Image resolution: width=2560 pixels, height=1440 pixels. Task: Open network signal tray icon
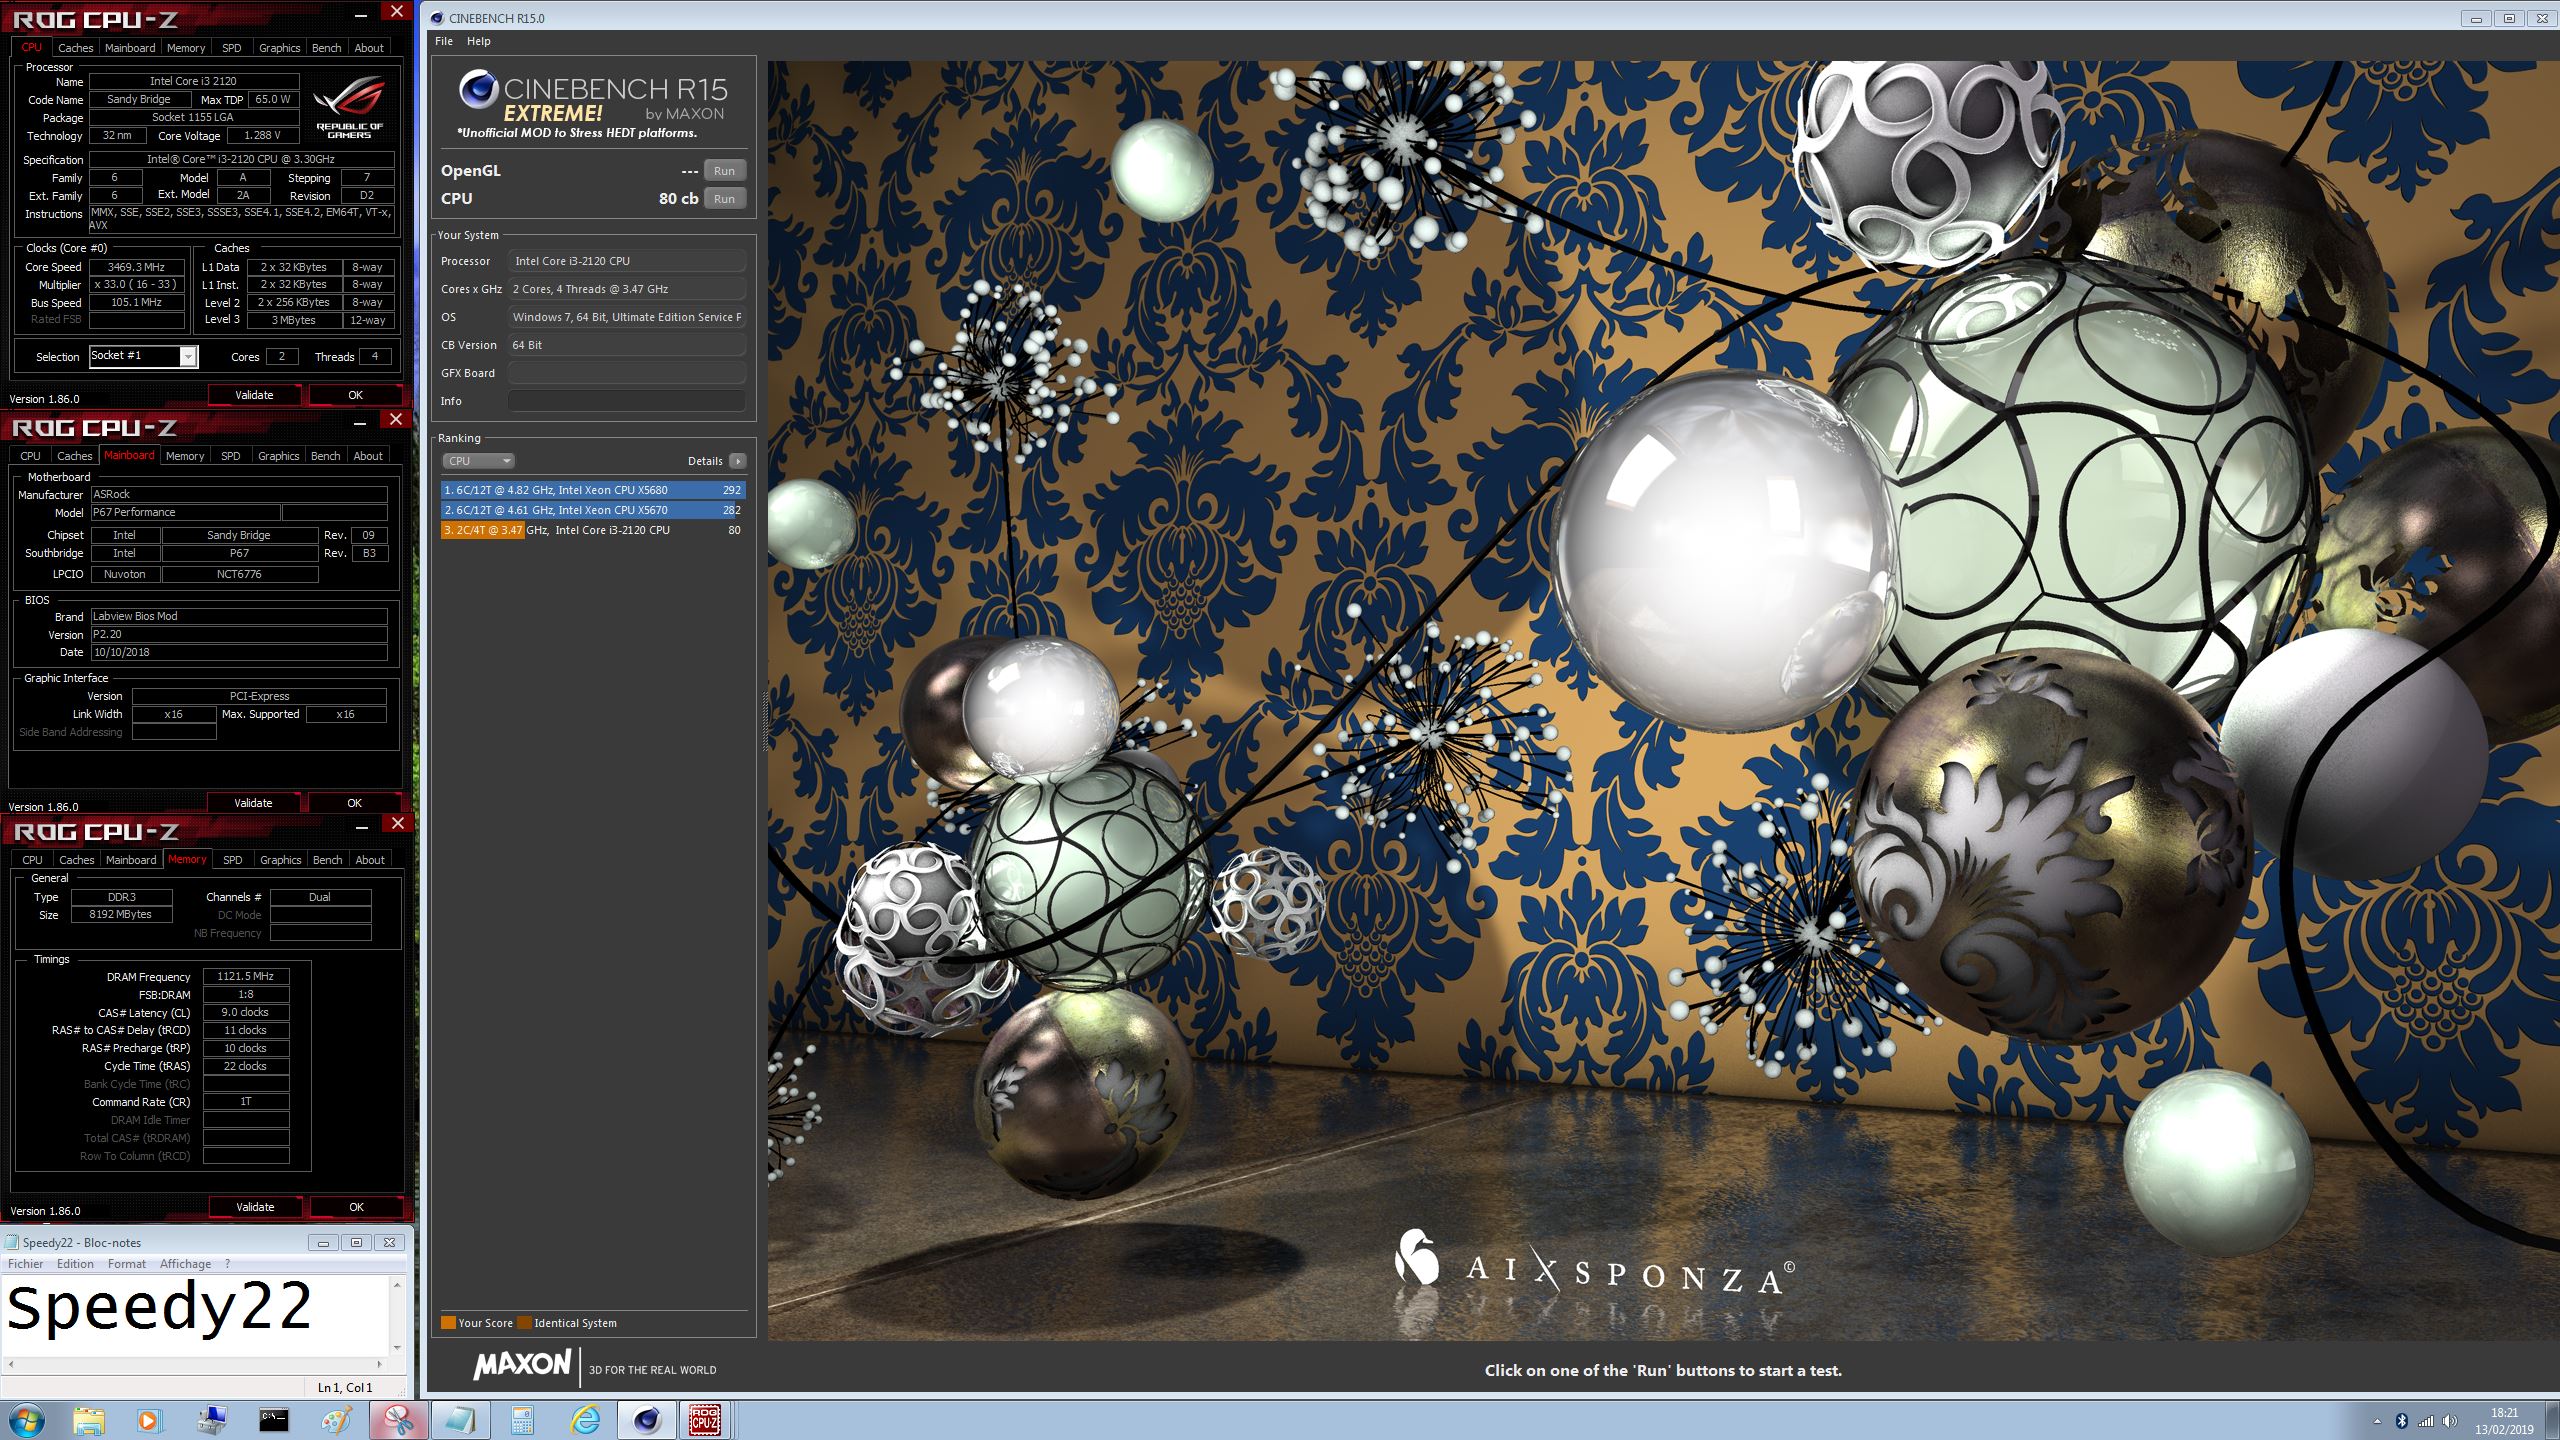2426,1421
